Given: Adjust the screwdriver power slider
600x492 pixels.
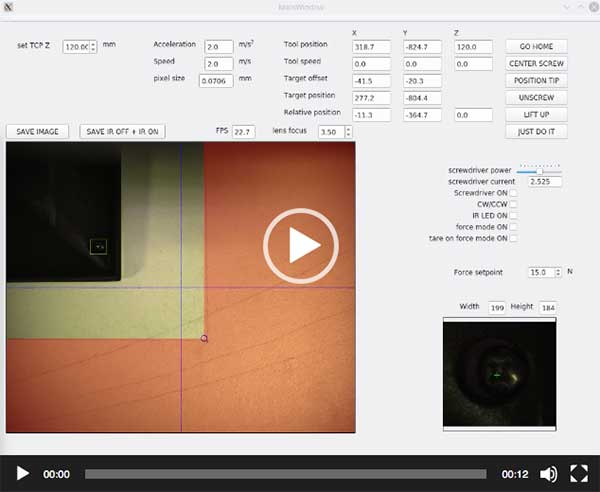Looking at the screenshot, I should point(540,171).
